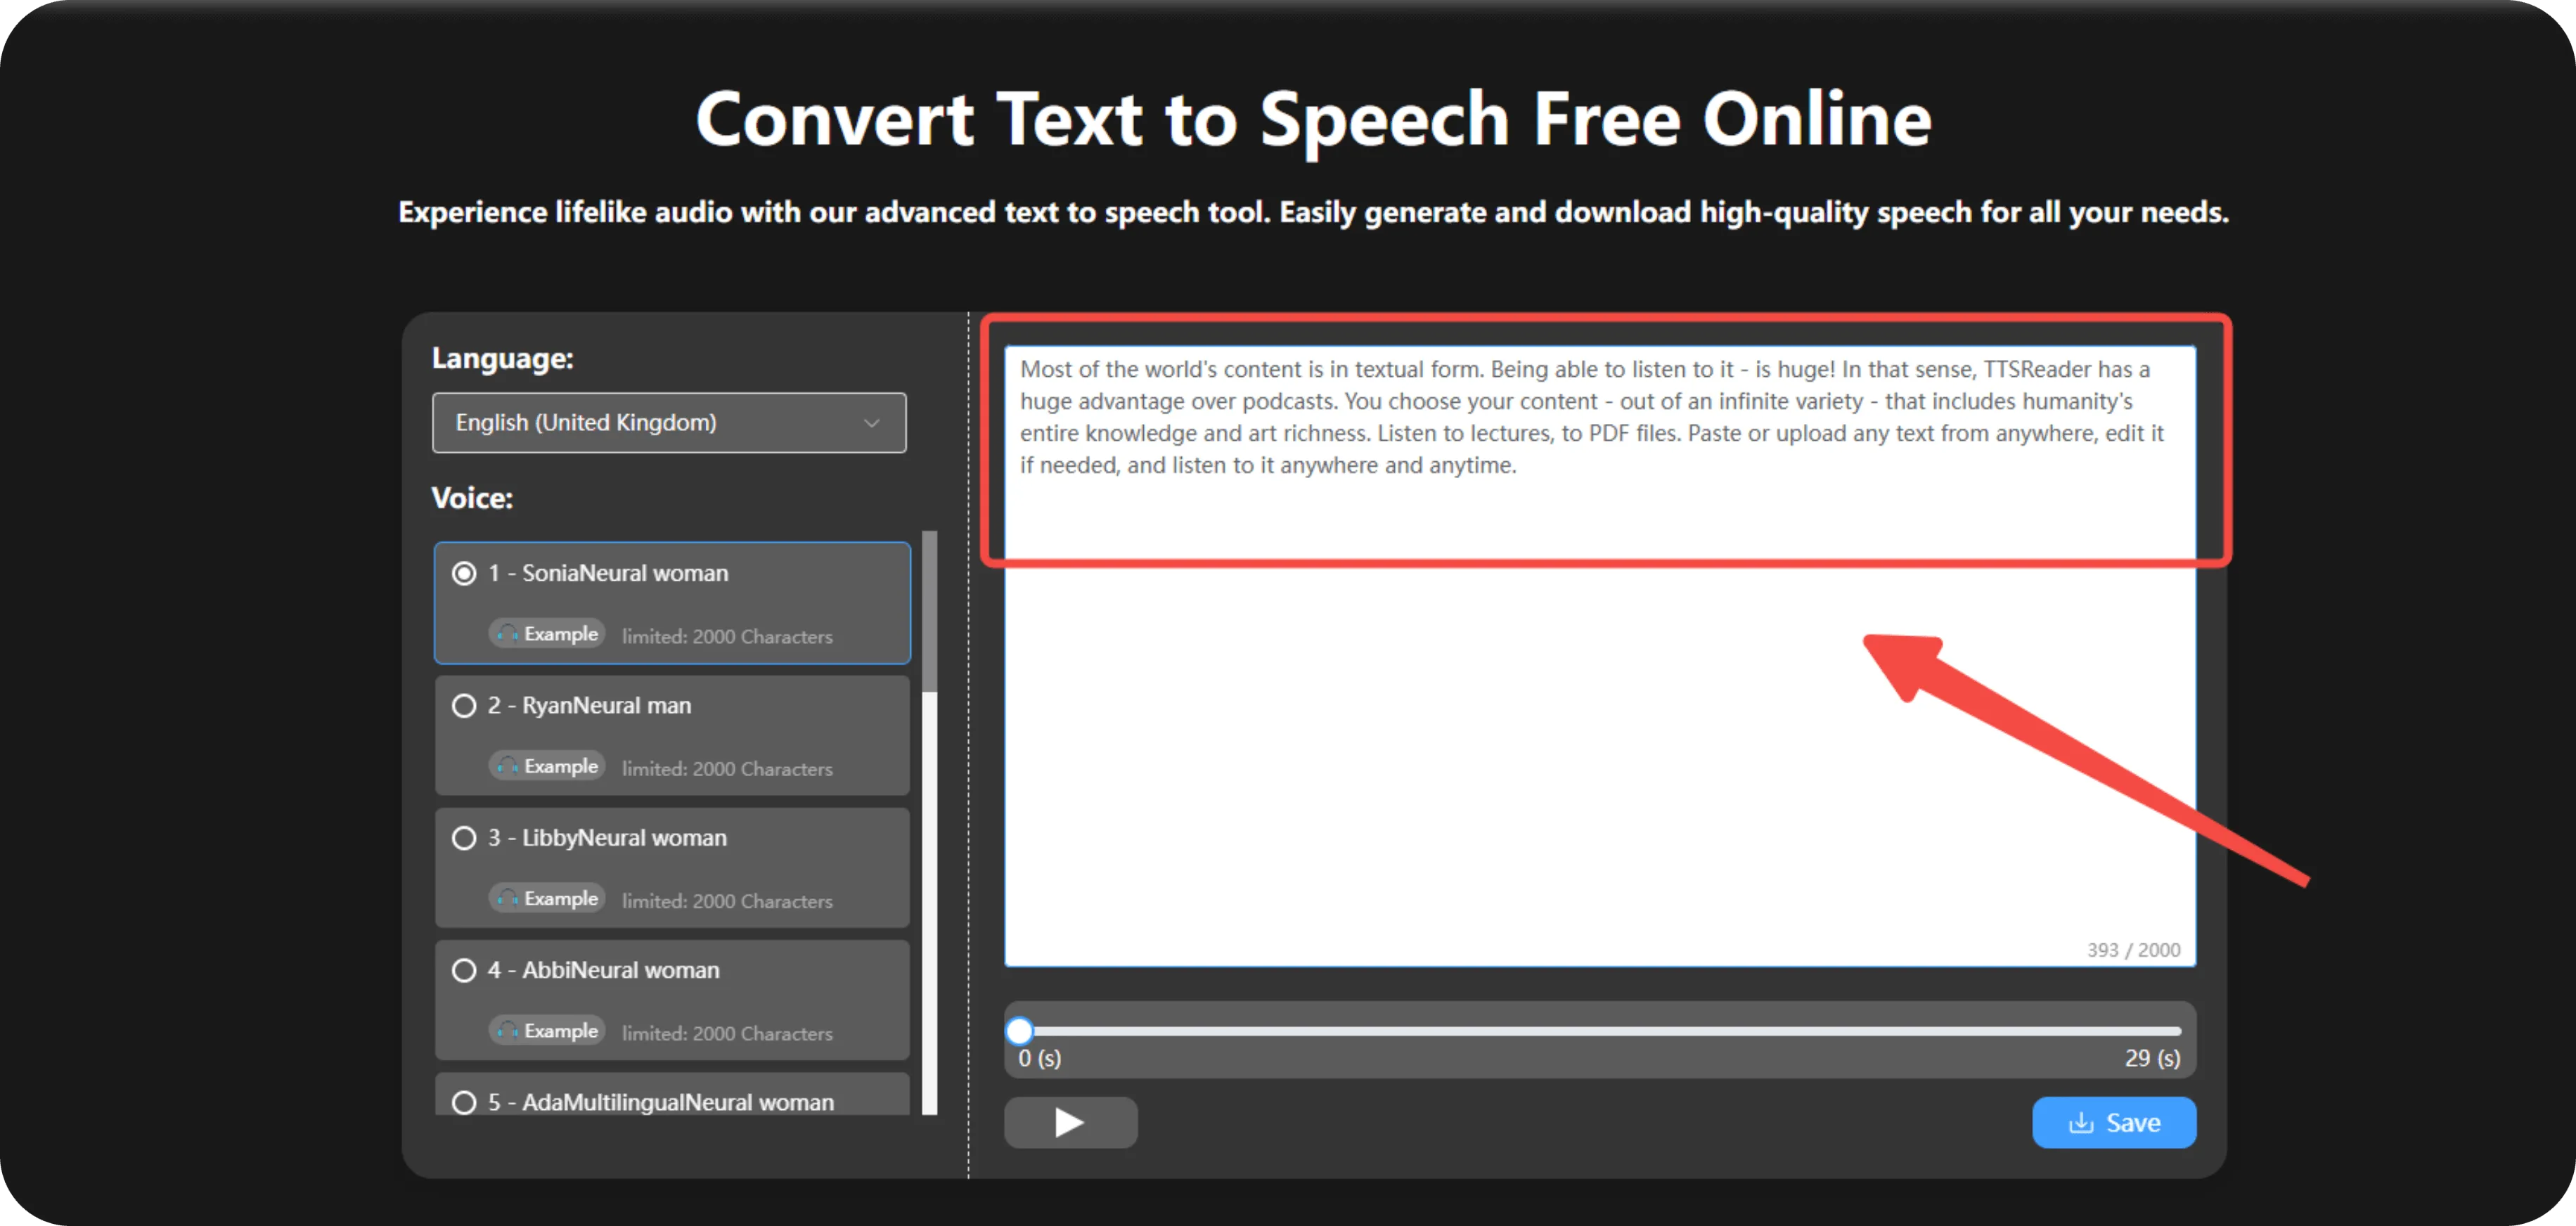
Task: Play Example for SoniaNeural voice
Action: (x=547, y=634)
